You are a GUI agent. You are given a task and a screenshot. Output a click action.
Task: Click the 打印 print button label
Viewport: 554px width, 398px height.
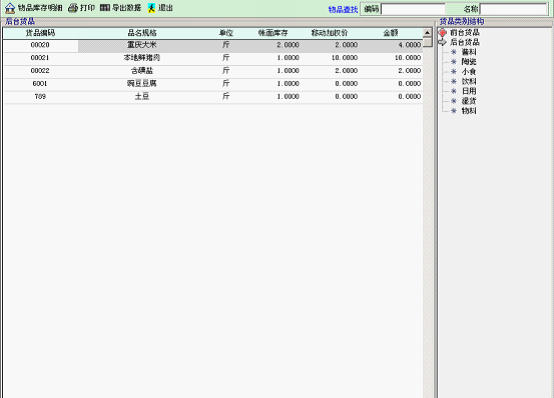87,8
